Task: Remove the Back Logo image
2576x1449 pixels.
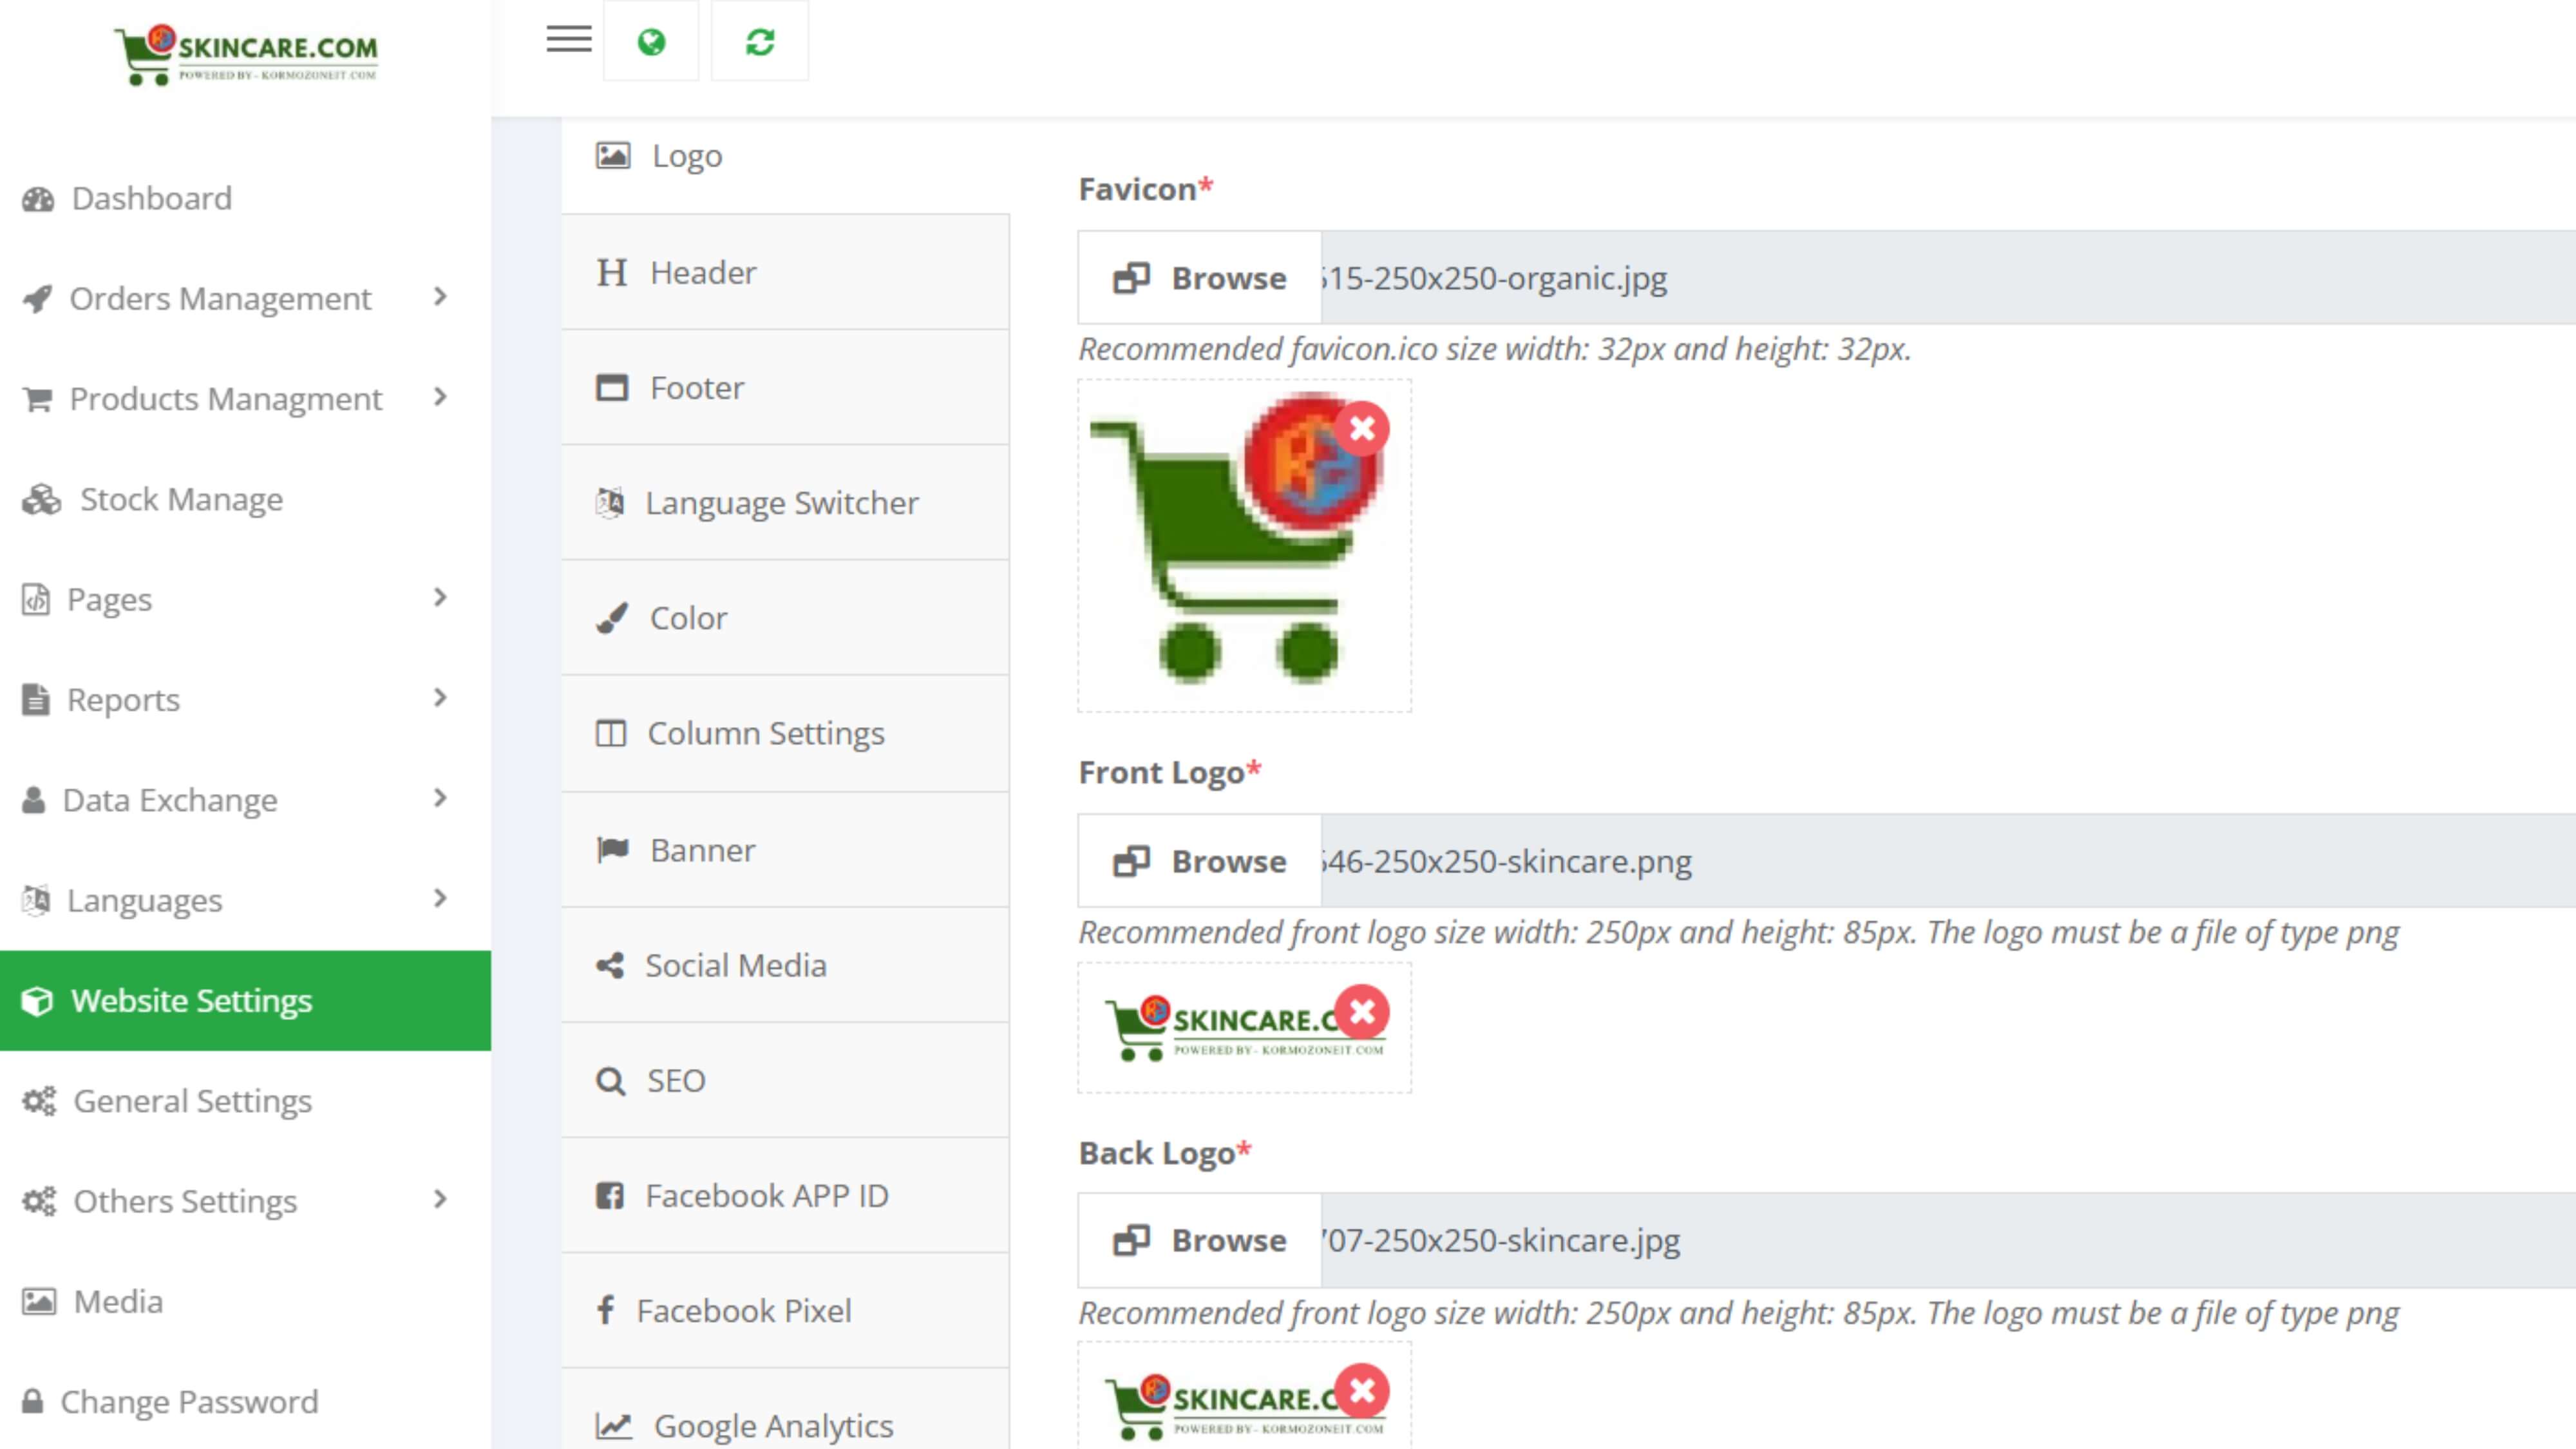Action: pyautogui.click(x=1362, y=1390)
